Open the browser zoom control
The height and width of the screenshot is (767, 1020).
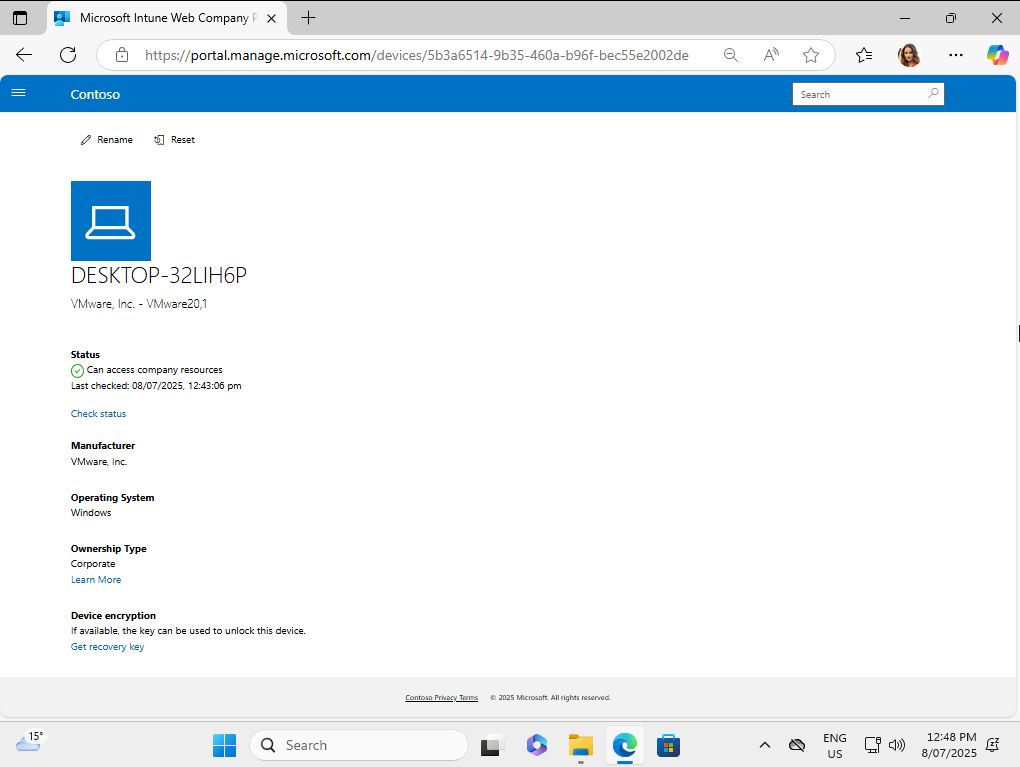[731, 55]
